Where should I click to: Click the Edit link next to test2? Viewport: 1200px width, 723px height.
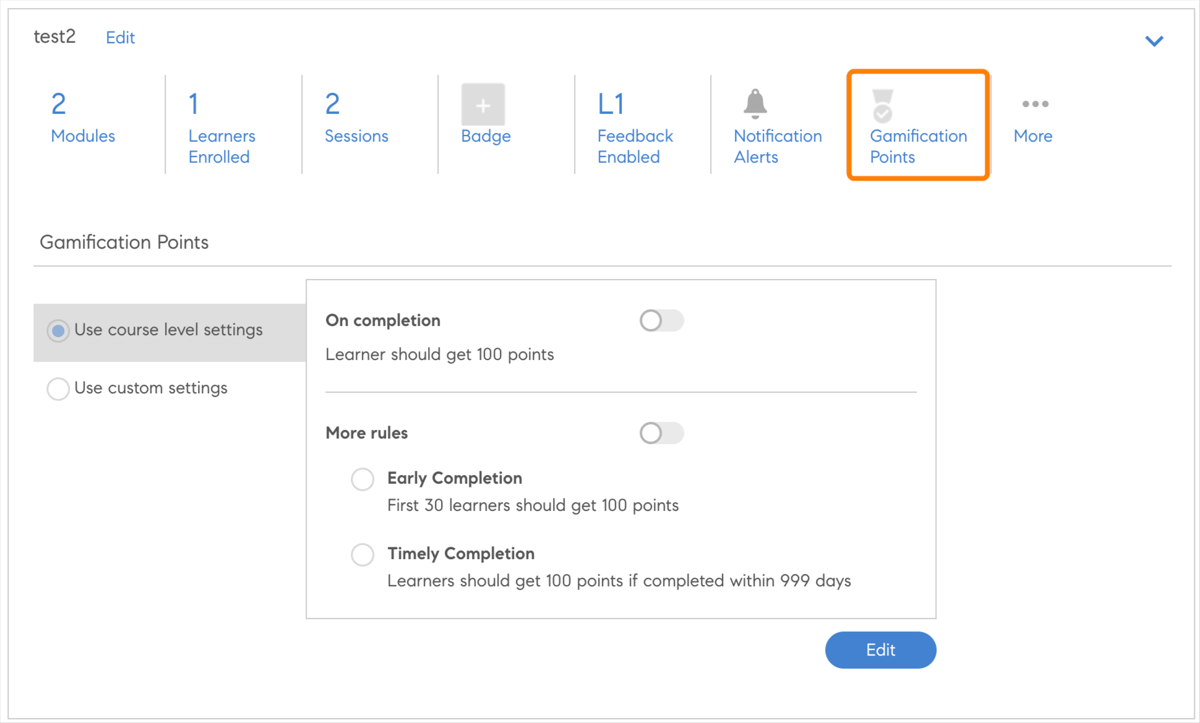tap(120, 37)
